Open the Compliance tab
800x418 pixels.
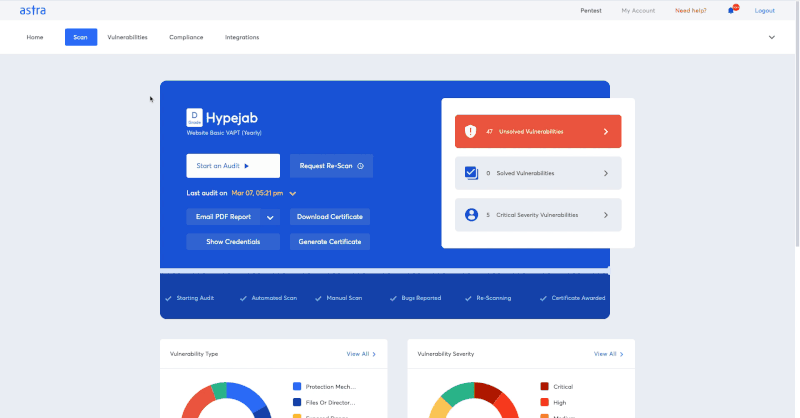pyautogui.click(x=186, y=37)
